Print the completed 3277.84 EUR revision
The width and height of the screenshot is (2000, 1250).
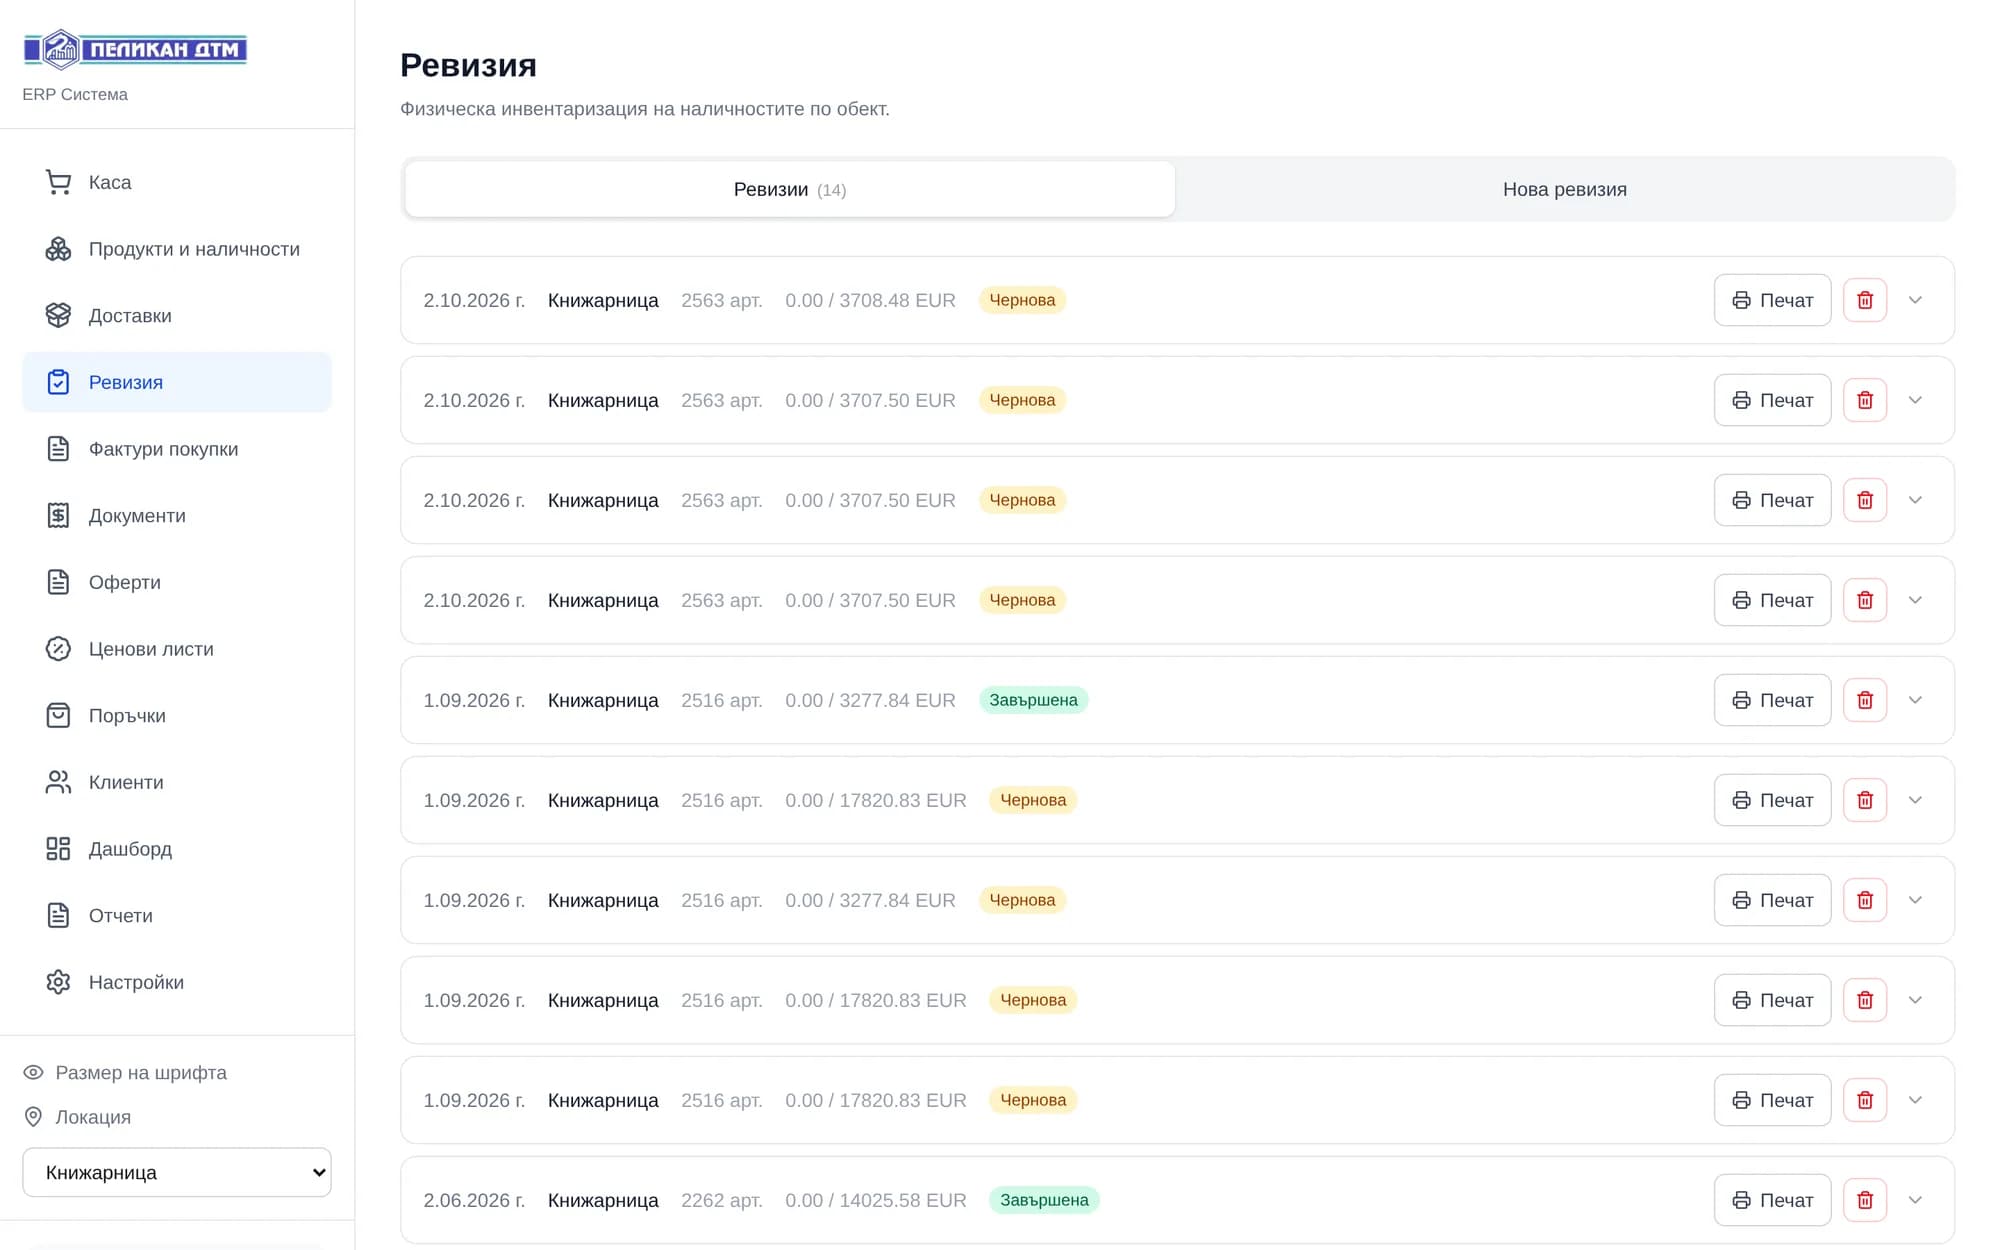click(1772, 700)
